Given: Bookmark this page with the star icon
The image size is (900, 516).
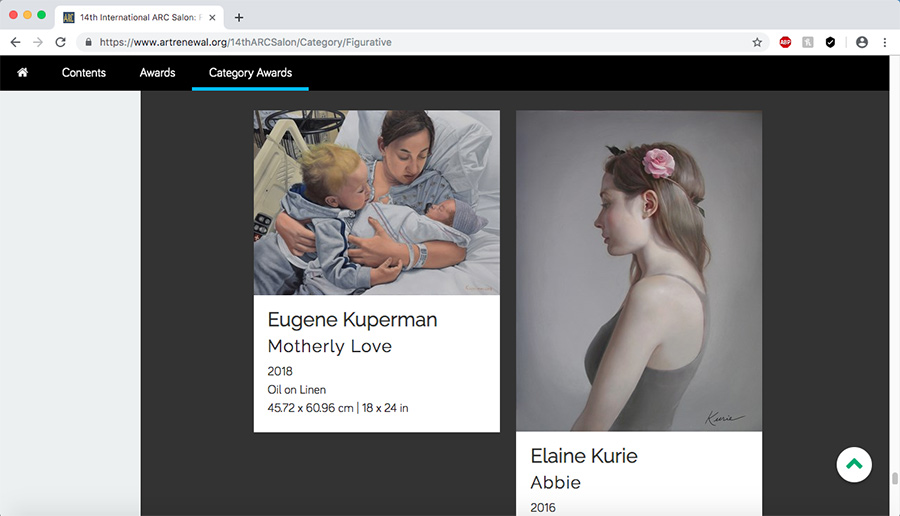Looking at the screenshot, I should (x=757, y=42).
